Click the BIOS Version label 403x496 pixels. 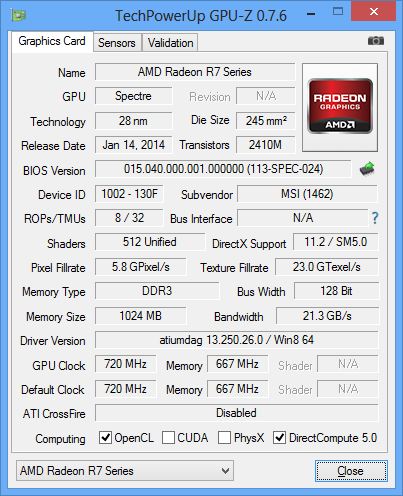(54, 171)
